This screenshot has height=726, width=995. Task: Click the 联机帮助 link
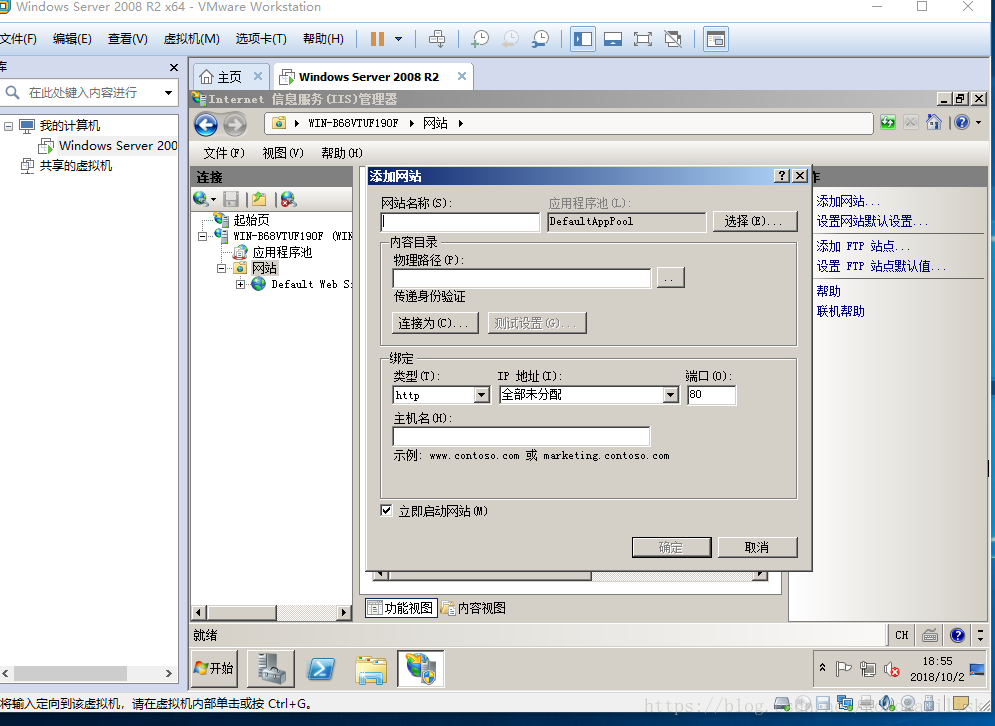[x=840, y=312]
